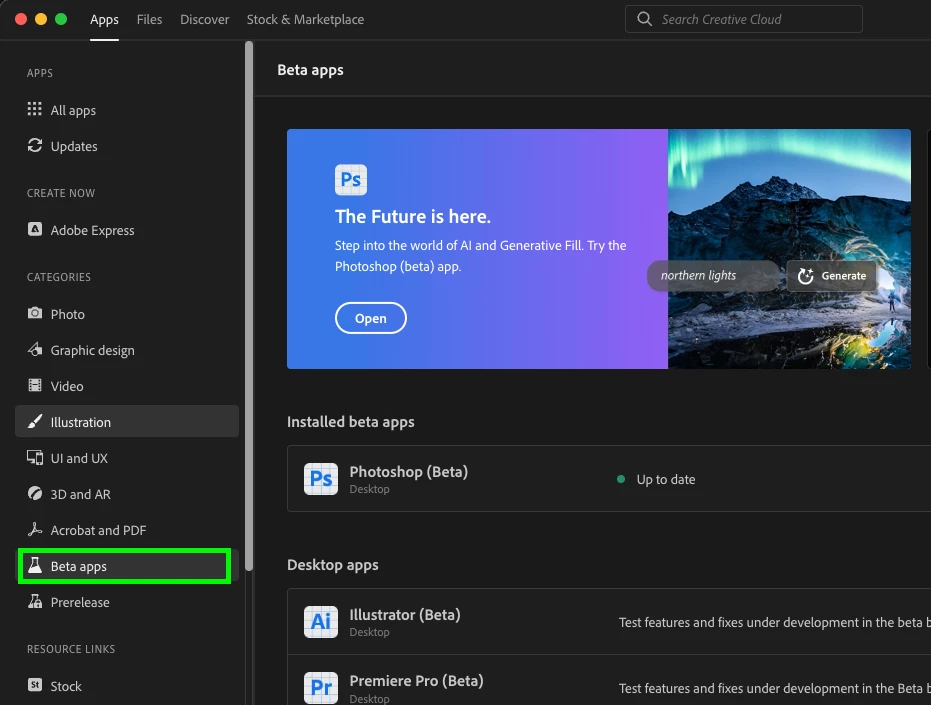Click the red window close button
The width and height of the screenshot is (931, 705).
[21, 19]
